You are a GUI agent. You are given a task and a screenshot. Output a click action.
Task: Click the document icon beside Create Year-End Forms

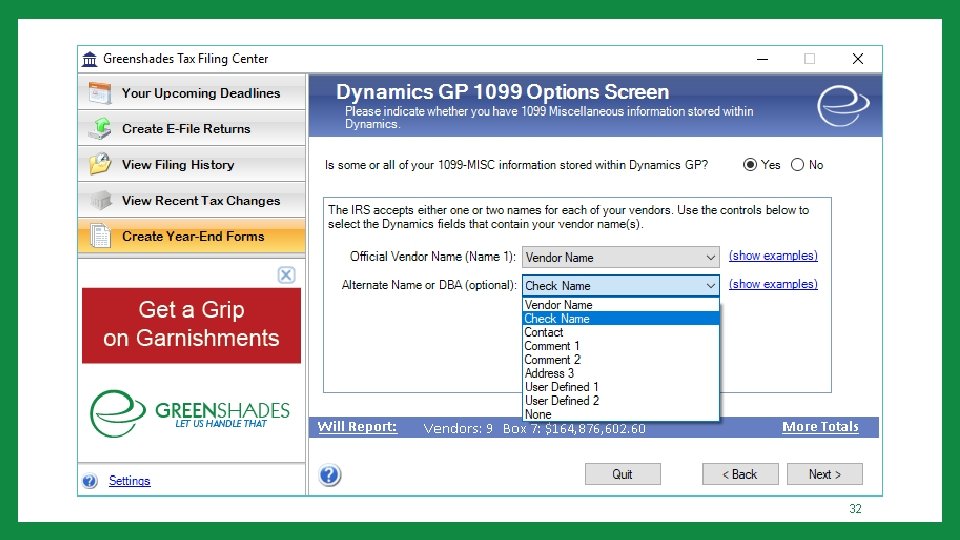coord(100,236)
